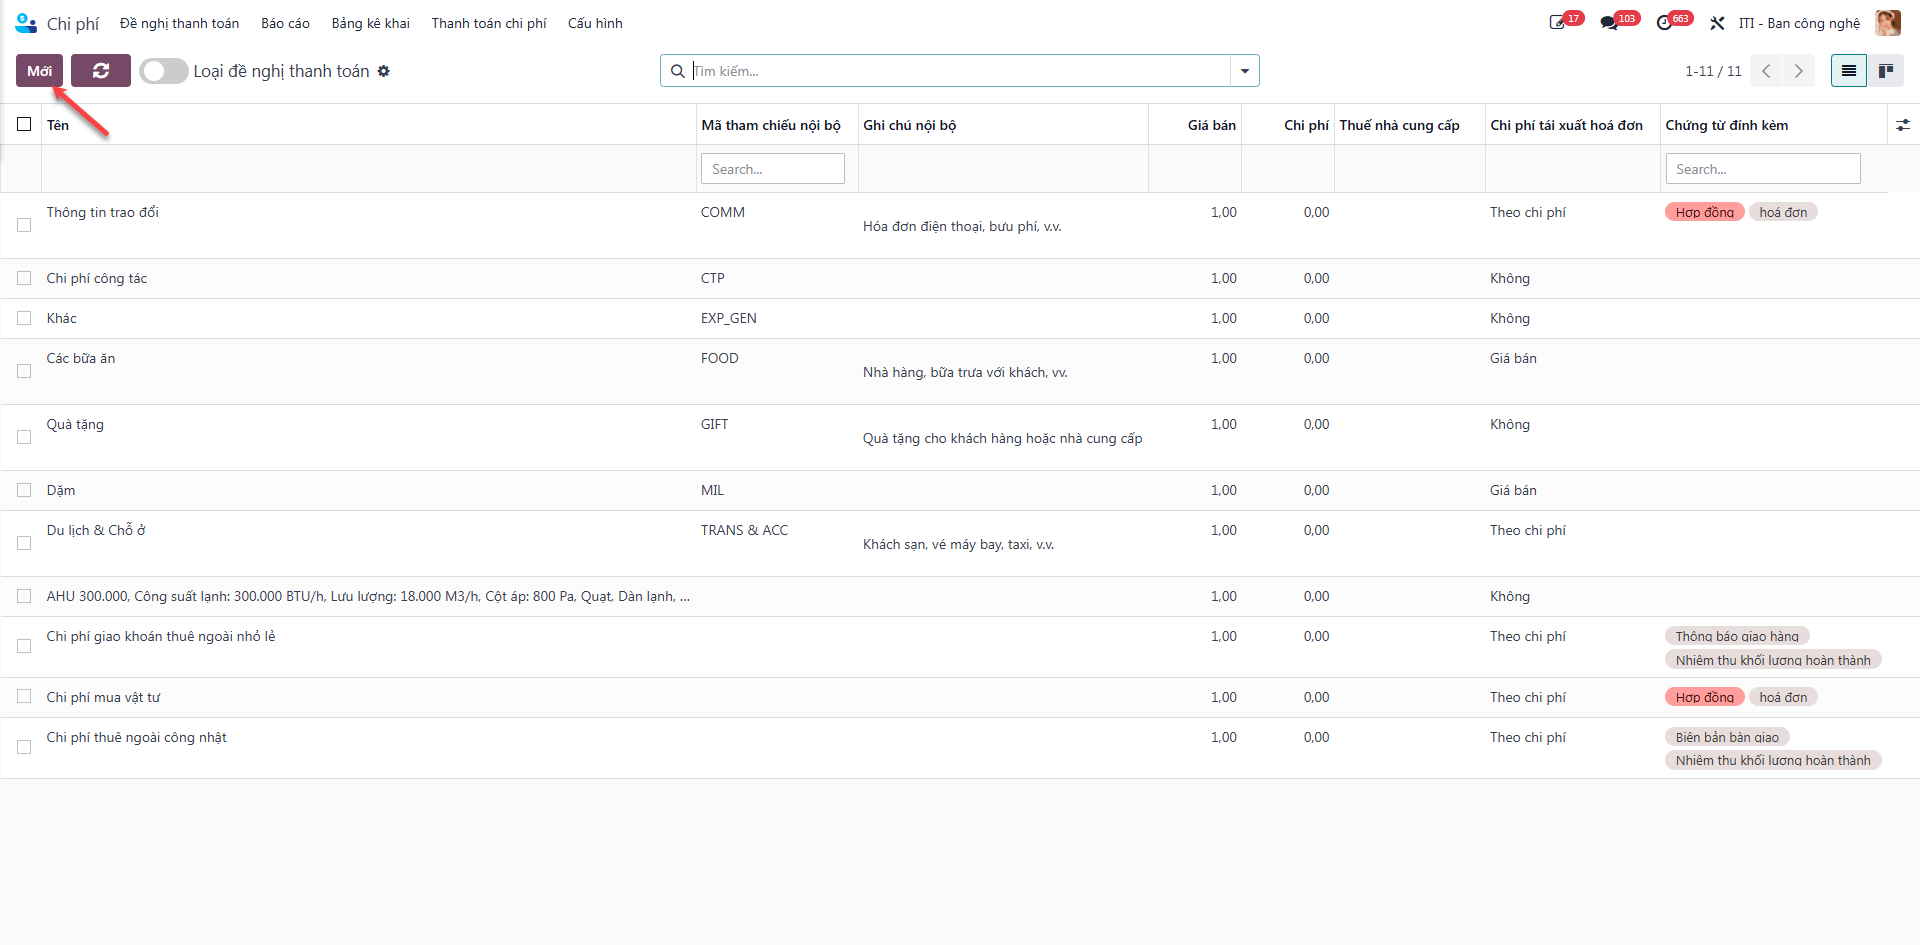Open messages icon with 103 badge

pos(1609,23)
